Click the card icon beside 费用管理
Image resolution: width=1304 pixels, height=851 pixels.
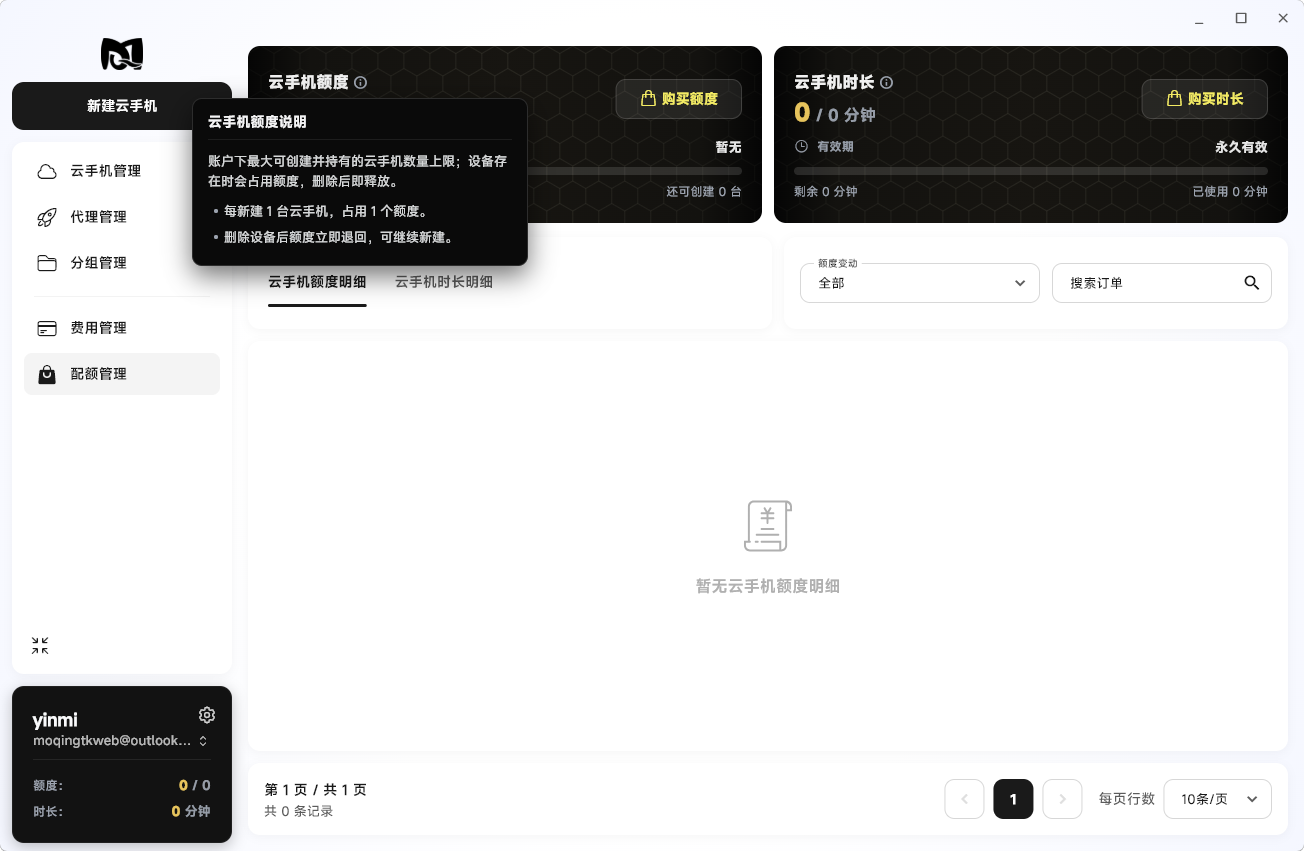(47, 328)
